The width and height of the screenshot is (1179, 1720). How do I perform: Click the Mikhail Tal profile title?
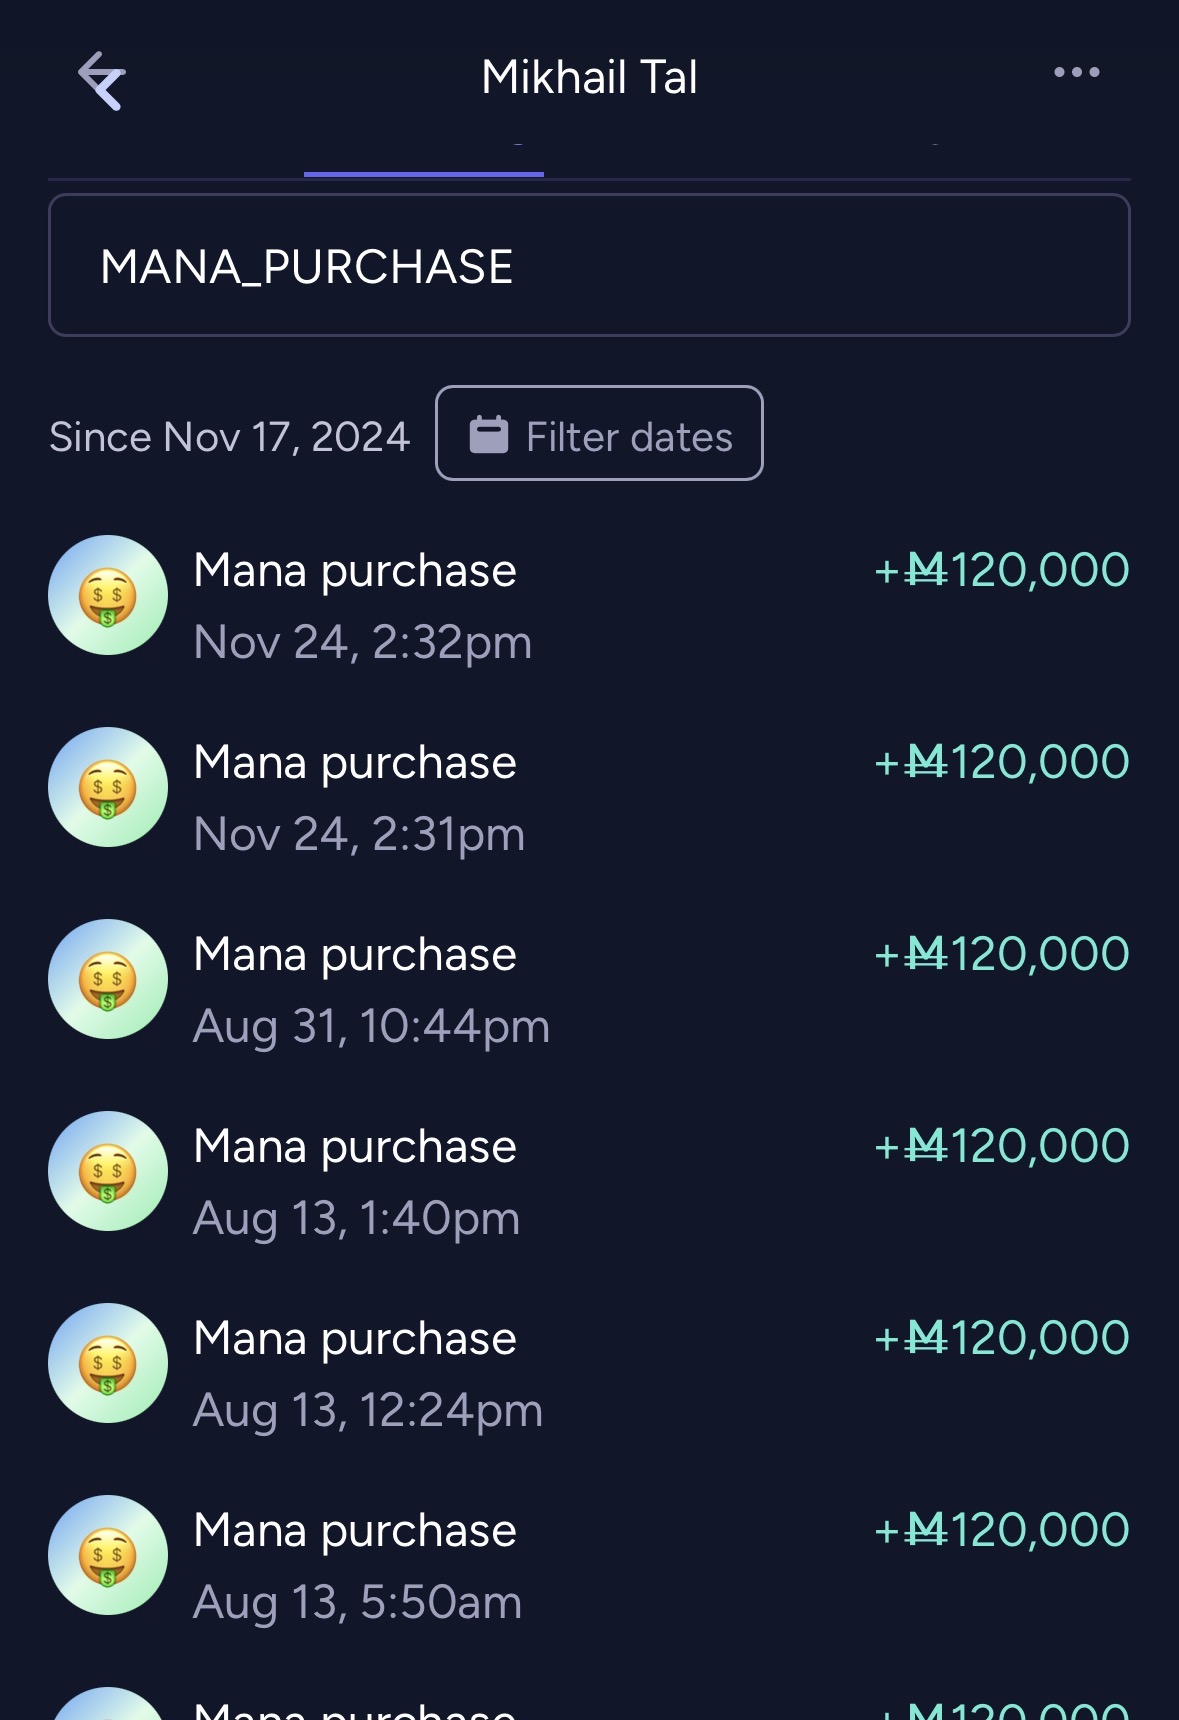point(589,78)
